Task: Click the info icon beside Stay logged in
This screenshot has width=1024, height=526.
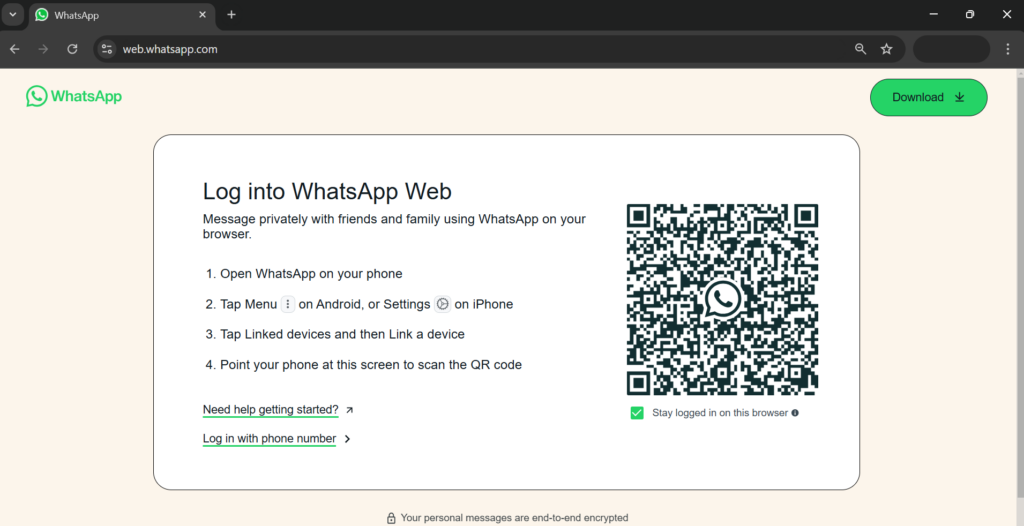Action: (795, 413)
